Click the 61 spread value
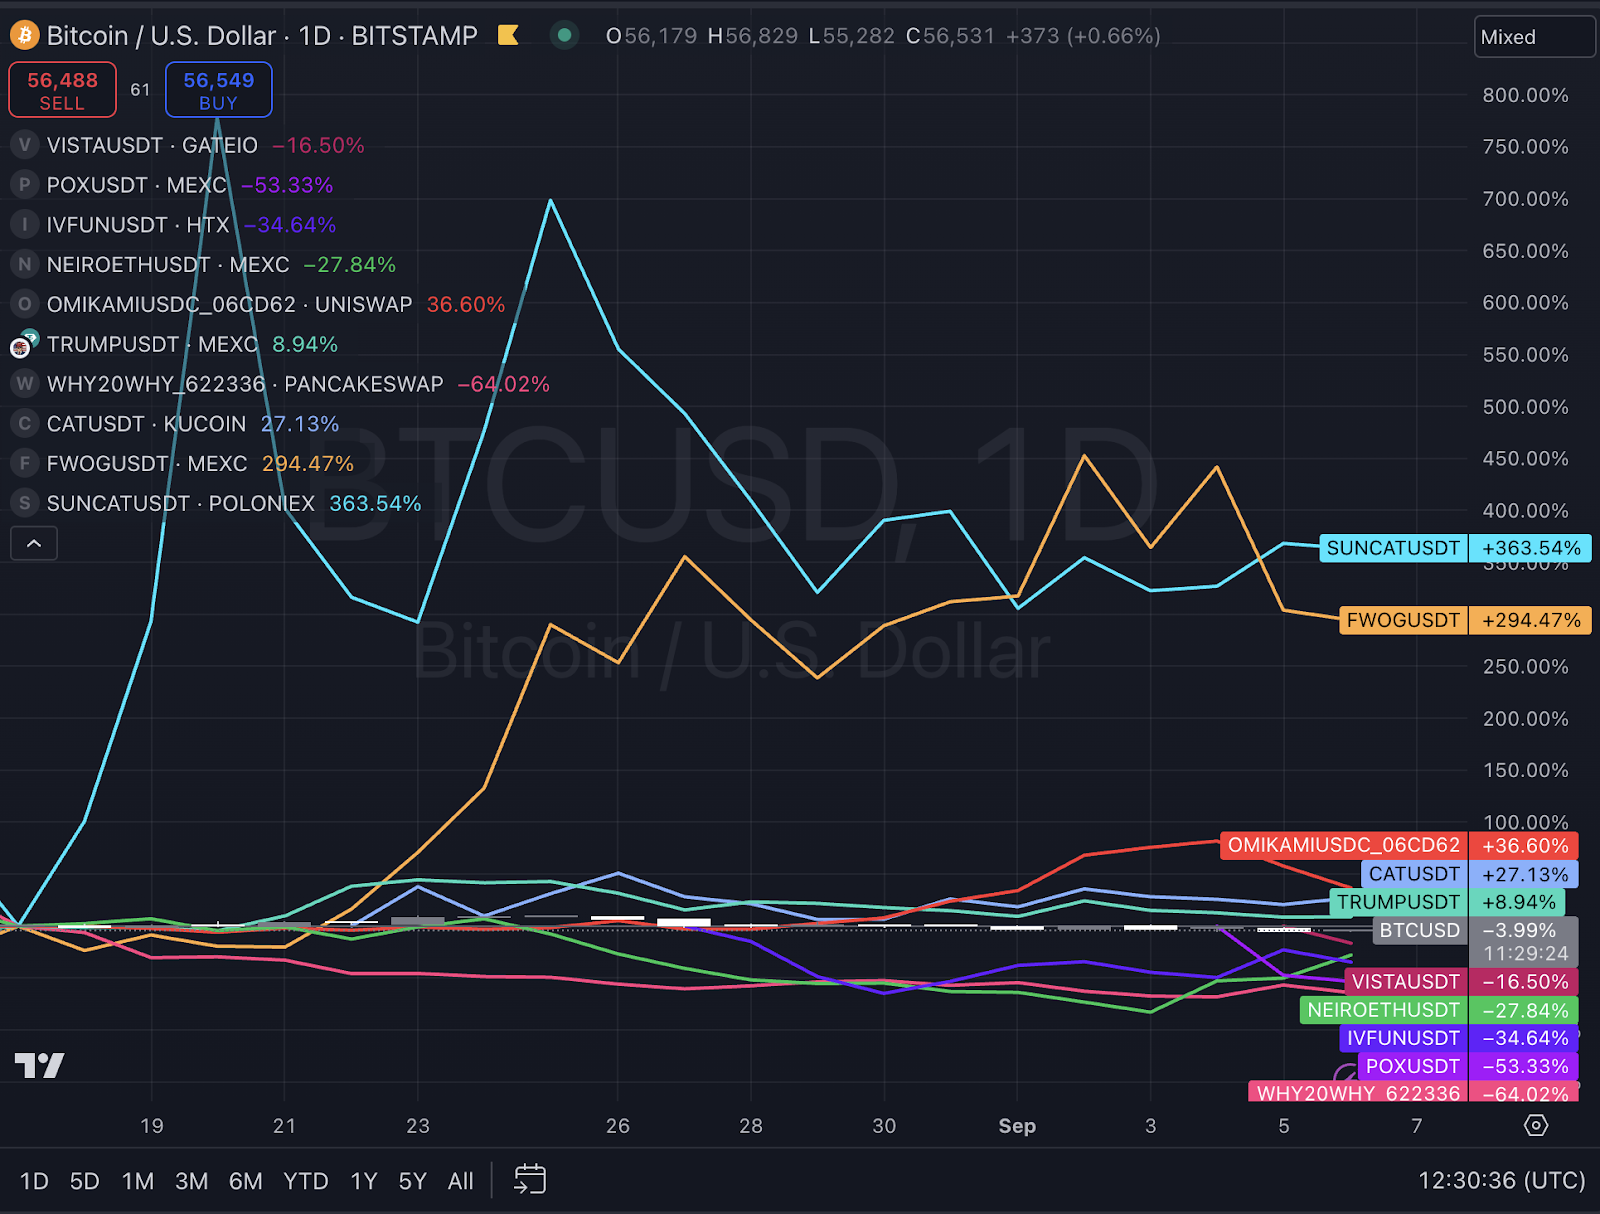This screenshot has width=1600, height=1214. coord(140,90)
